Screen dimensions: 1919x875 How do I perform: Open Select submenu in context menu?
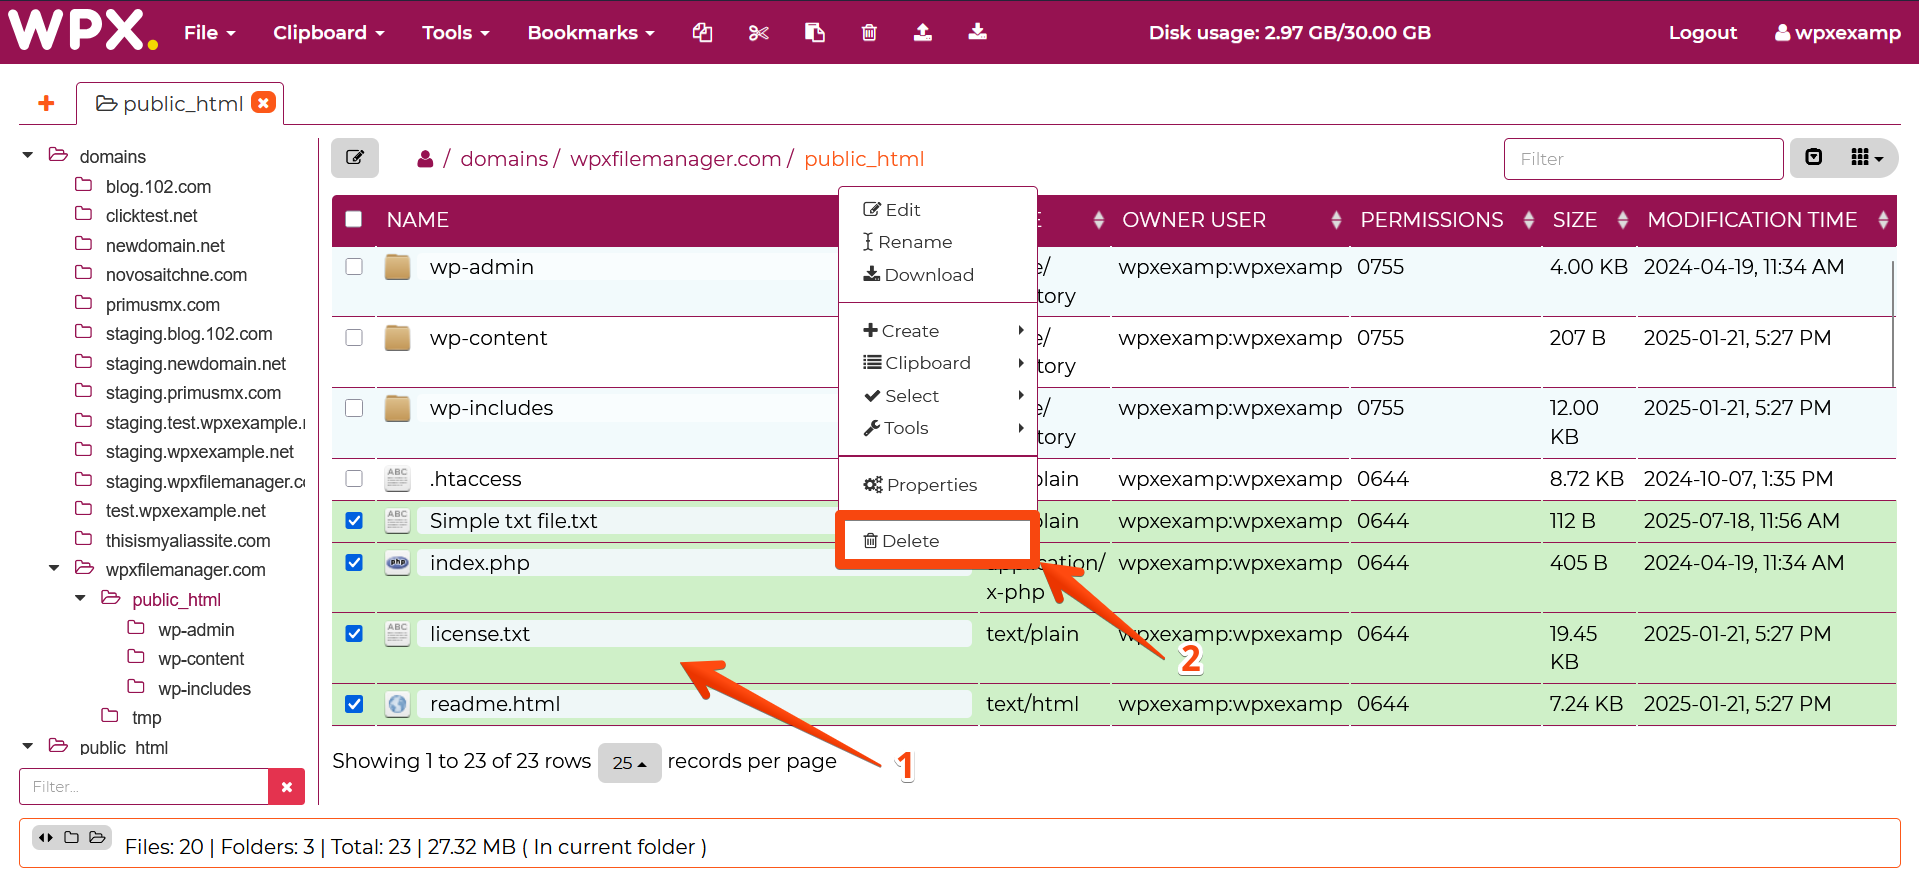pyautogui.click(x=938, y=396)
